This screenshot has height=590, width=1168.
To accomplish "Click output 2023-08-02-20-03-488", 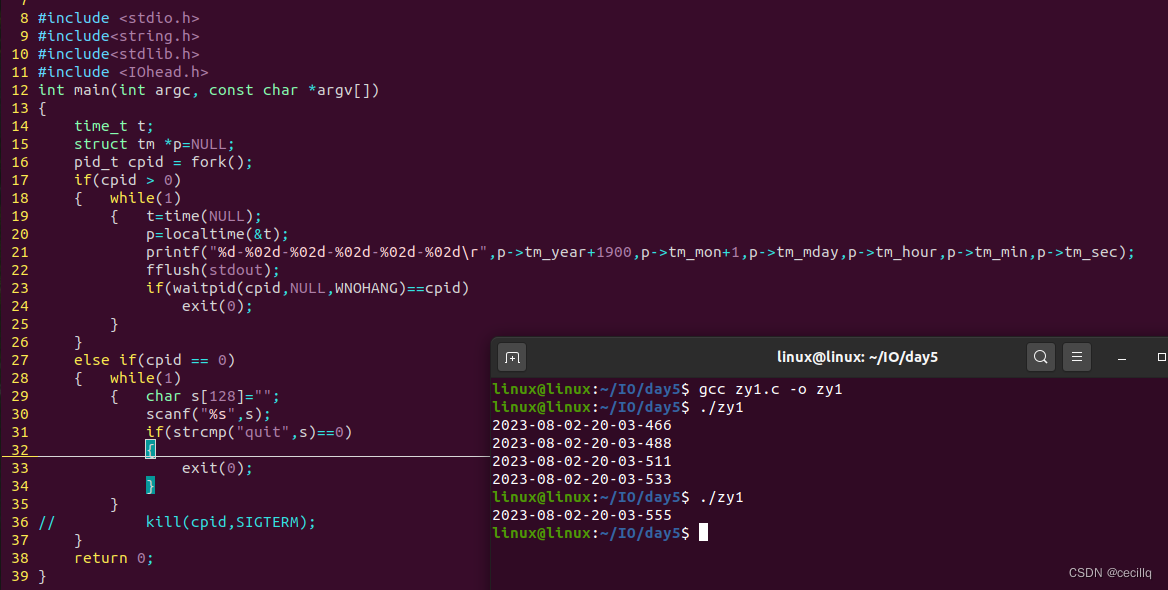I will (582, 443).
